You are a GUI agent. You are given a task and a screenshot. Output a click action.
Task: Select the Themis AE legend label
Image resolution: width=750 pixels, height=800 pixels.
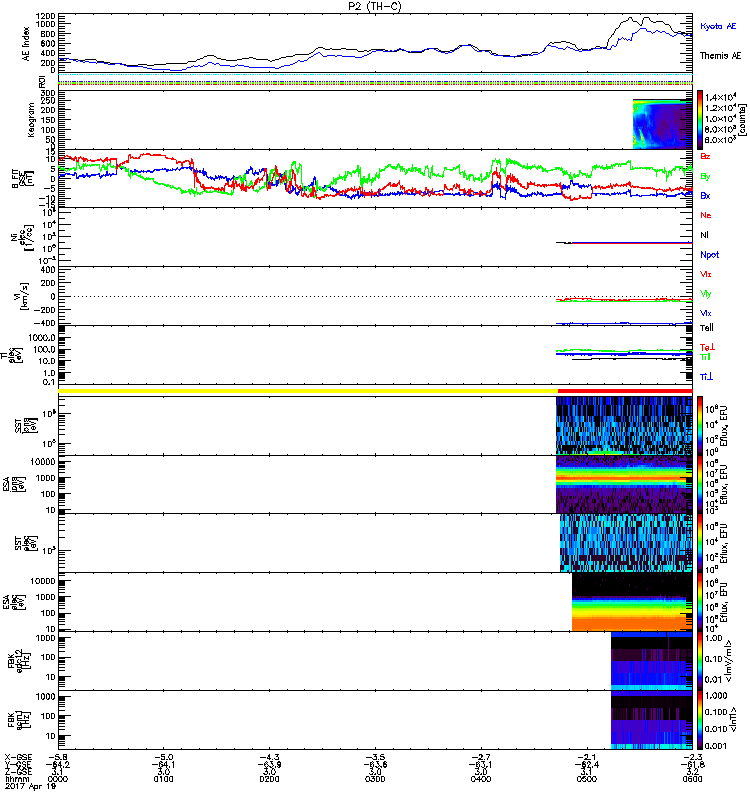click(x=720, y=56)
